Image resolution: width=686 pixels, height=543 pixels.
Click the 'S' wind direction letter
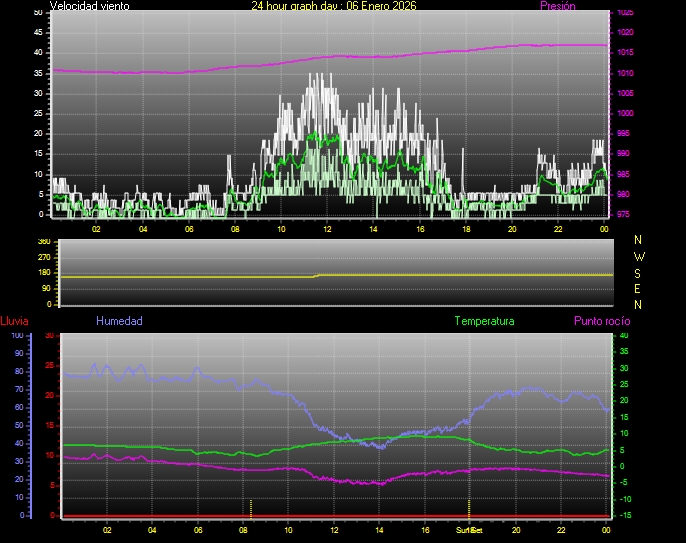639,272
